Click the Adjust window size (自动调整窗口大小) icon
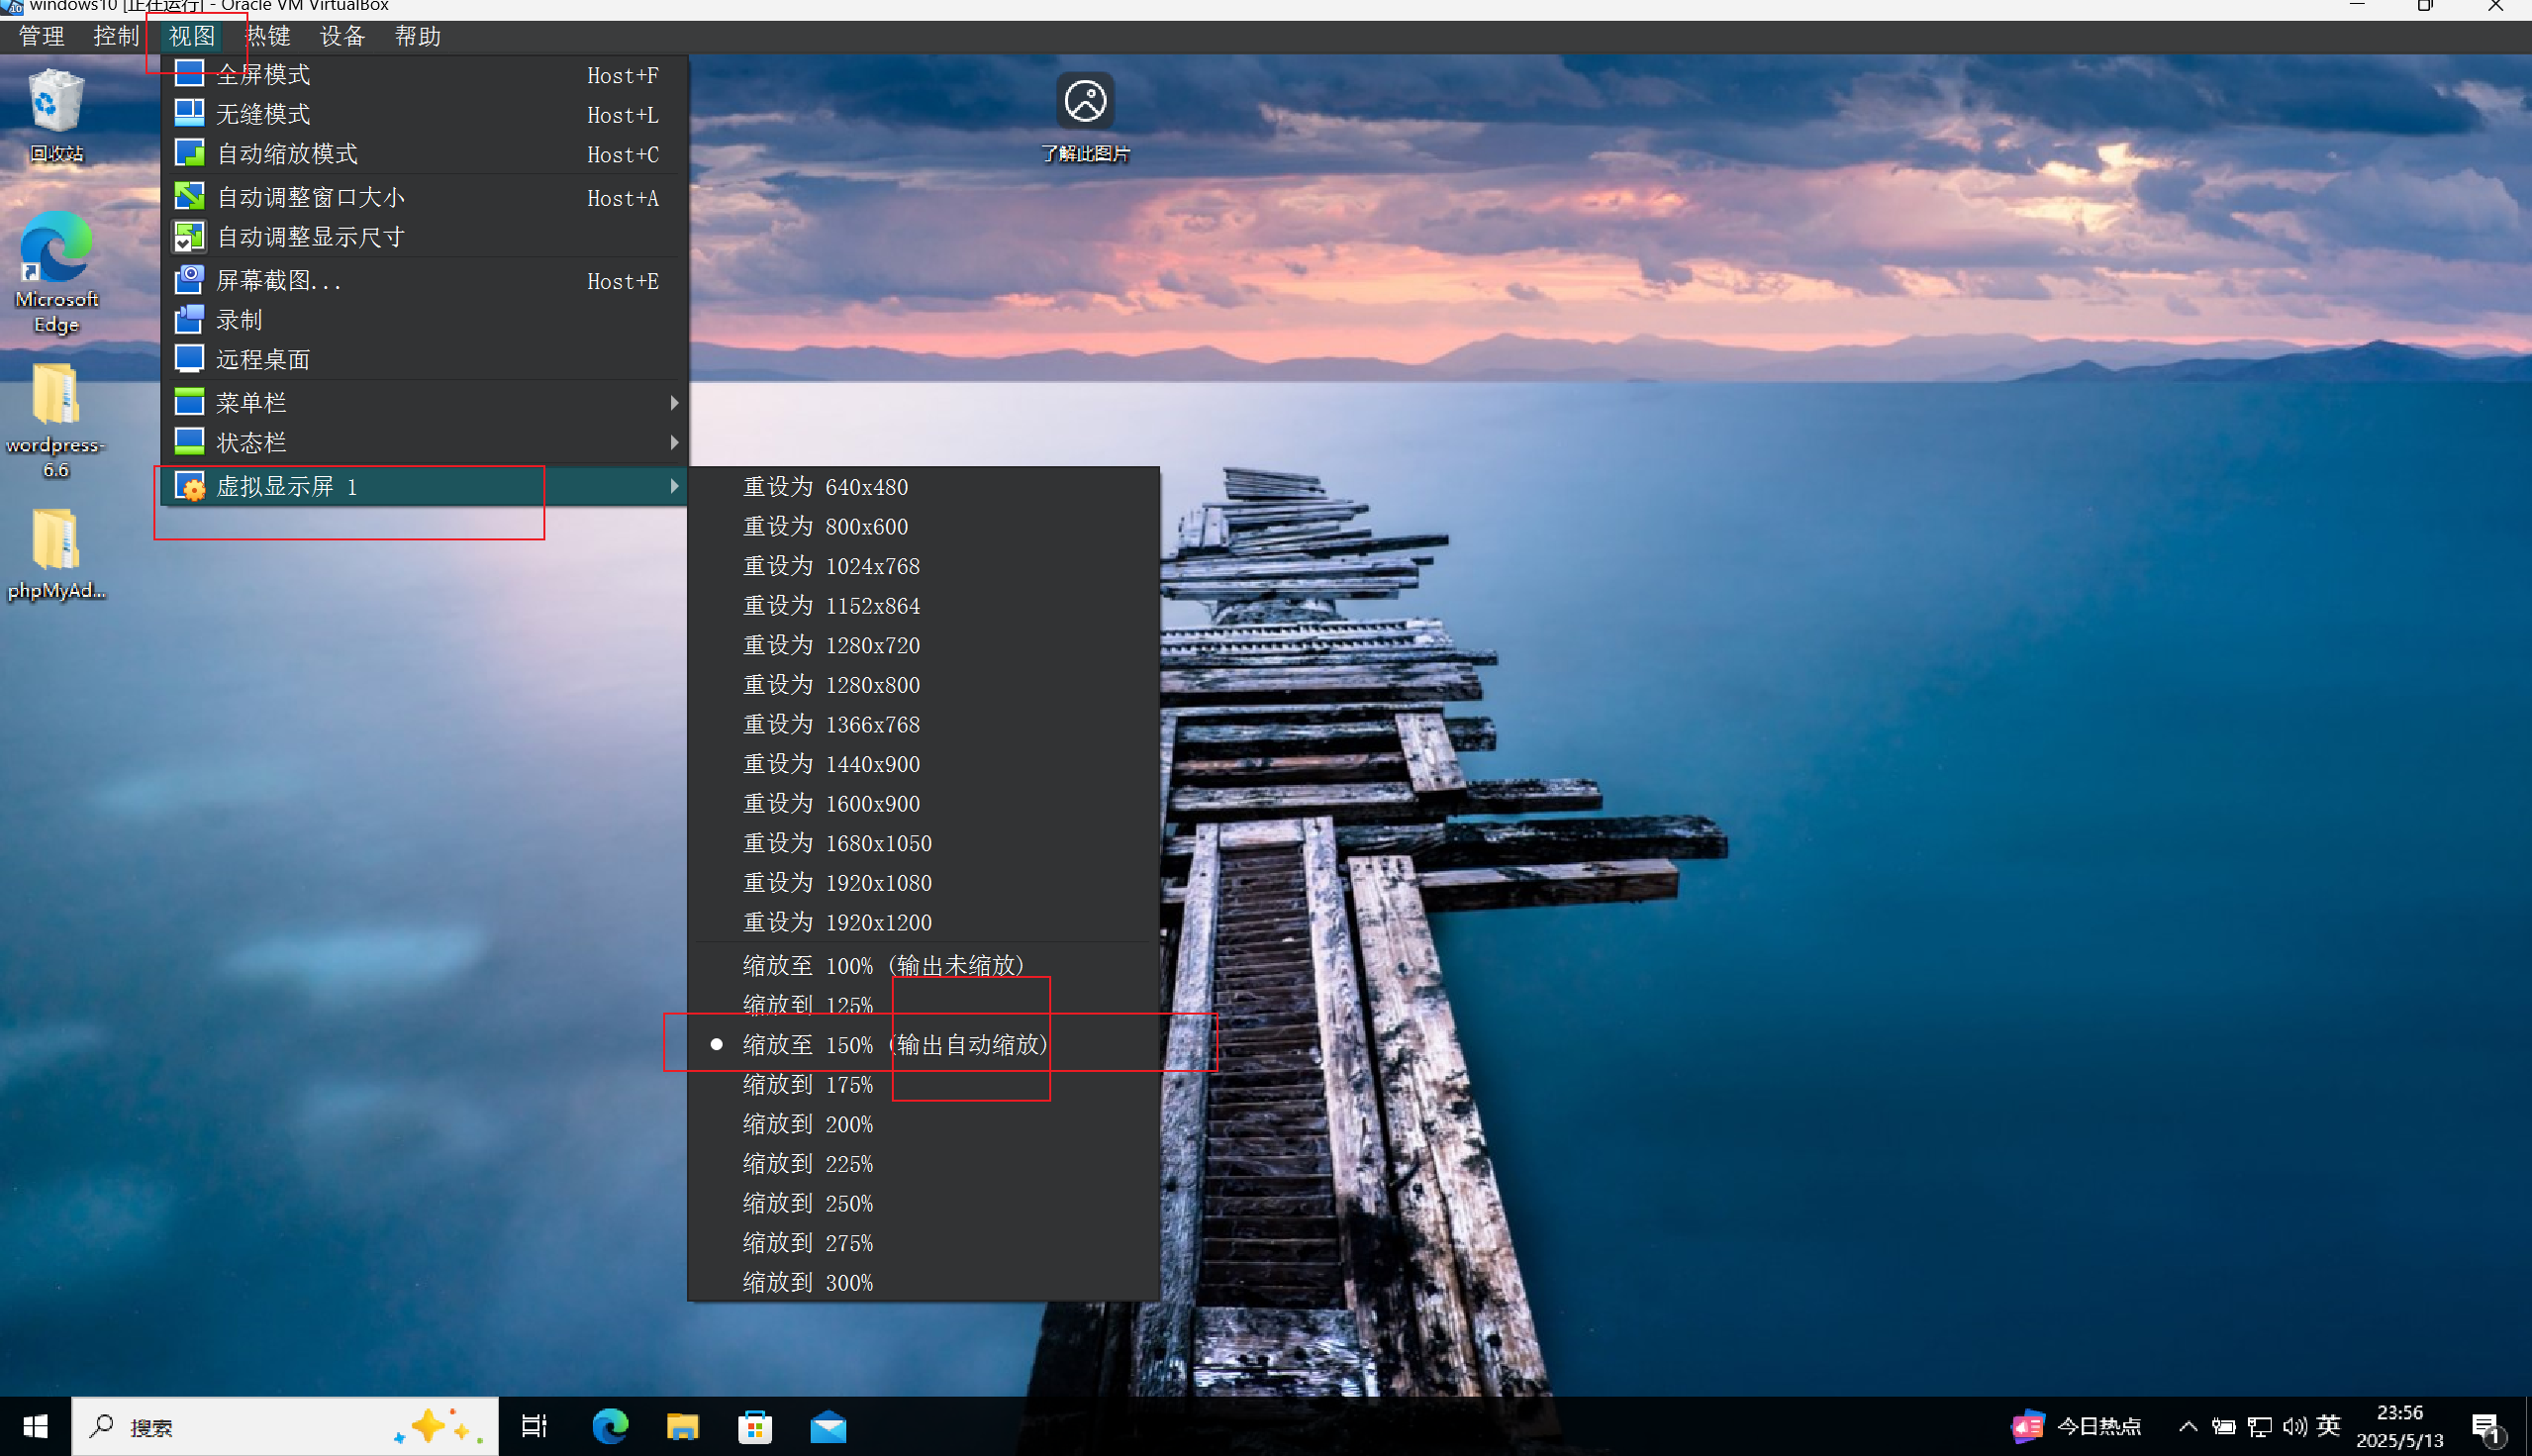This screenshot has height=1456, width=2532. [x=189, y=196]
